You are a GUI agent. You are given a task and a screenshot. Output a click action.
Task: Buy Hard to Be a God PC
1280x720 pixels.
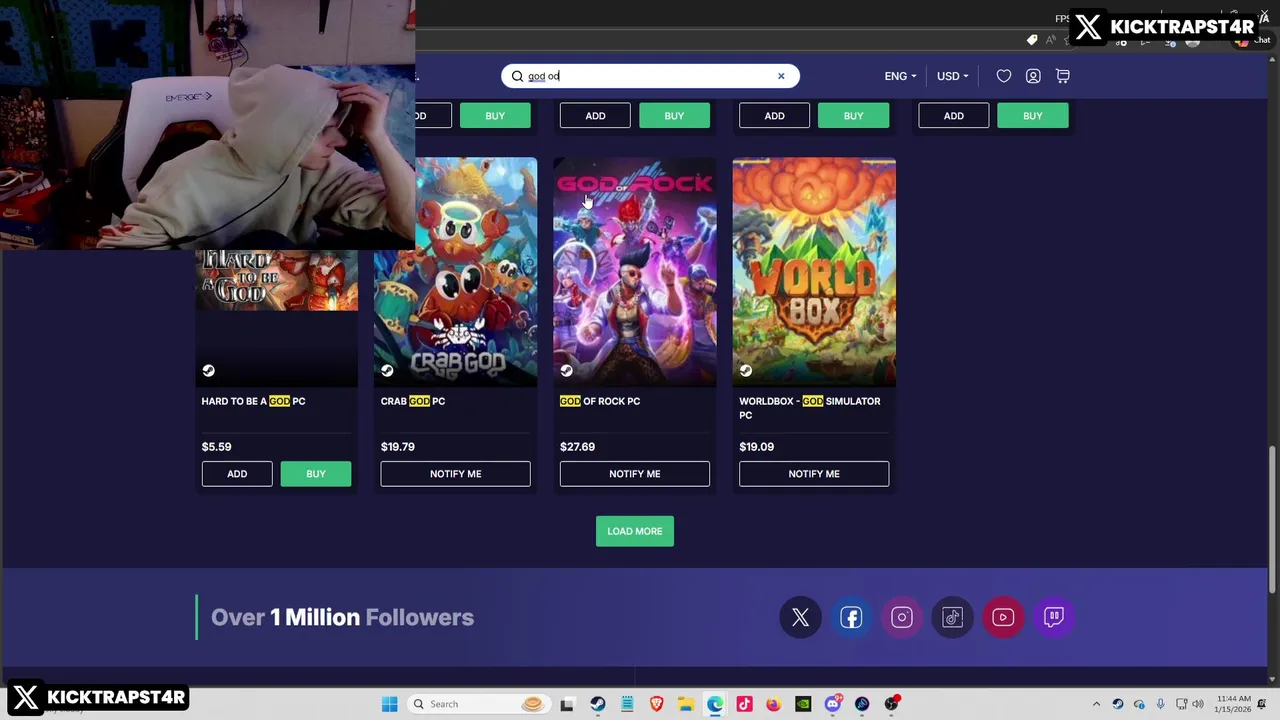(x=316, y=474)
